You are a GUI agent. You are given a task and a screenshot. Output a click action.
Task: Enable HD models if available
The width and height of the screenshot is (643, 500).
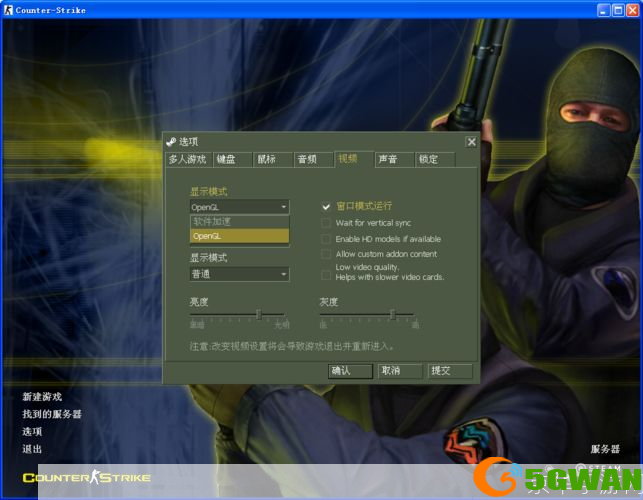pos(326,239)
